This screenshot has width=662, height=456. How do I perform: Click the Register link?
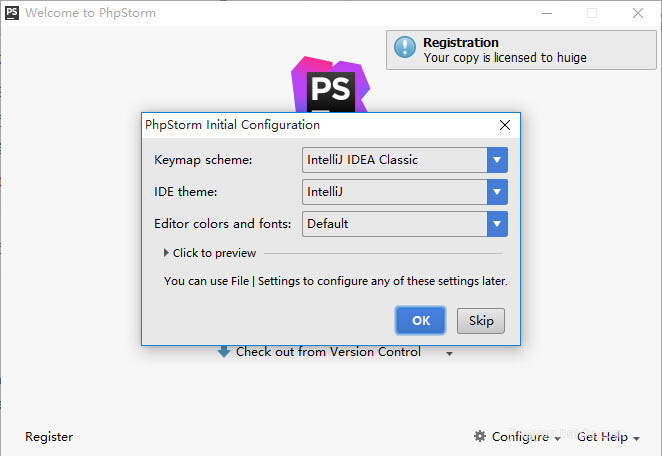point(49,437)
